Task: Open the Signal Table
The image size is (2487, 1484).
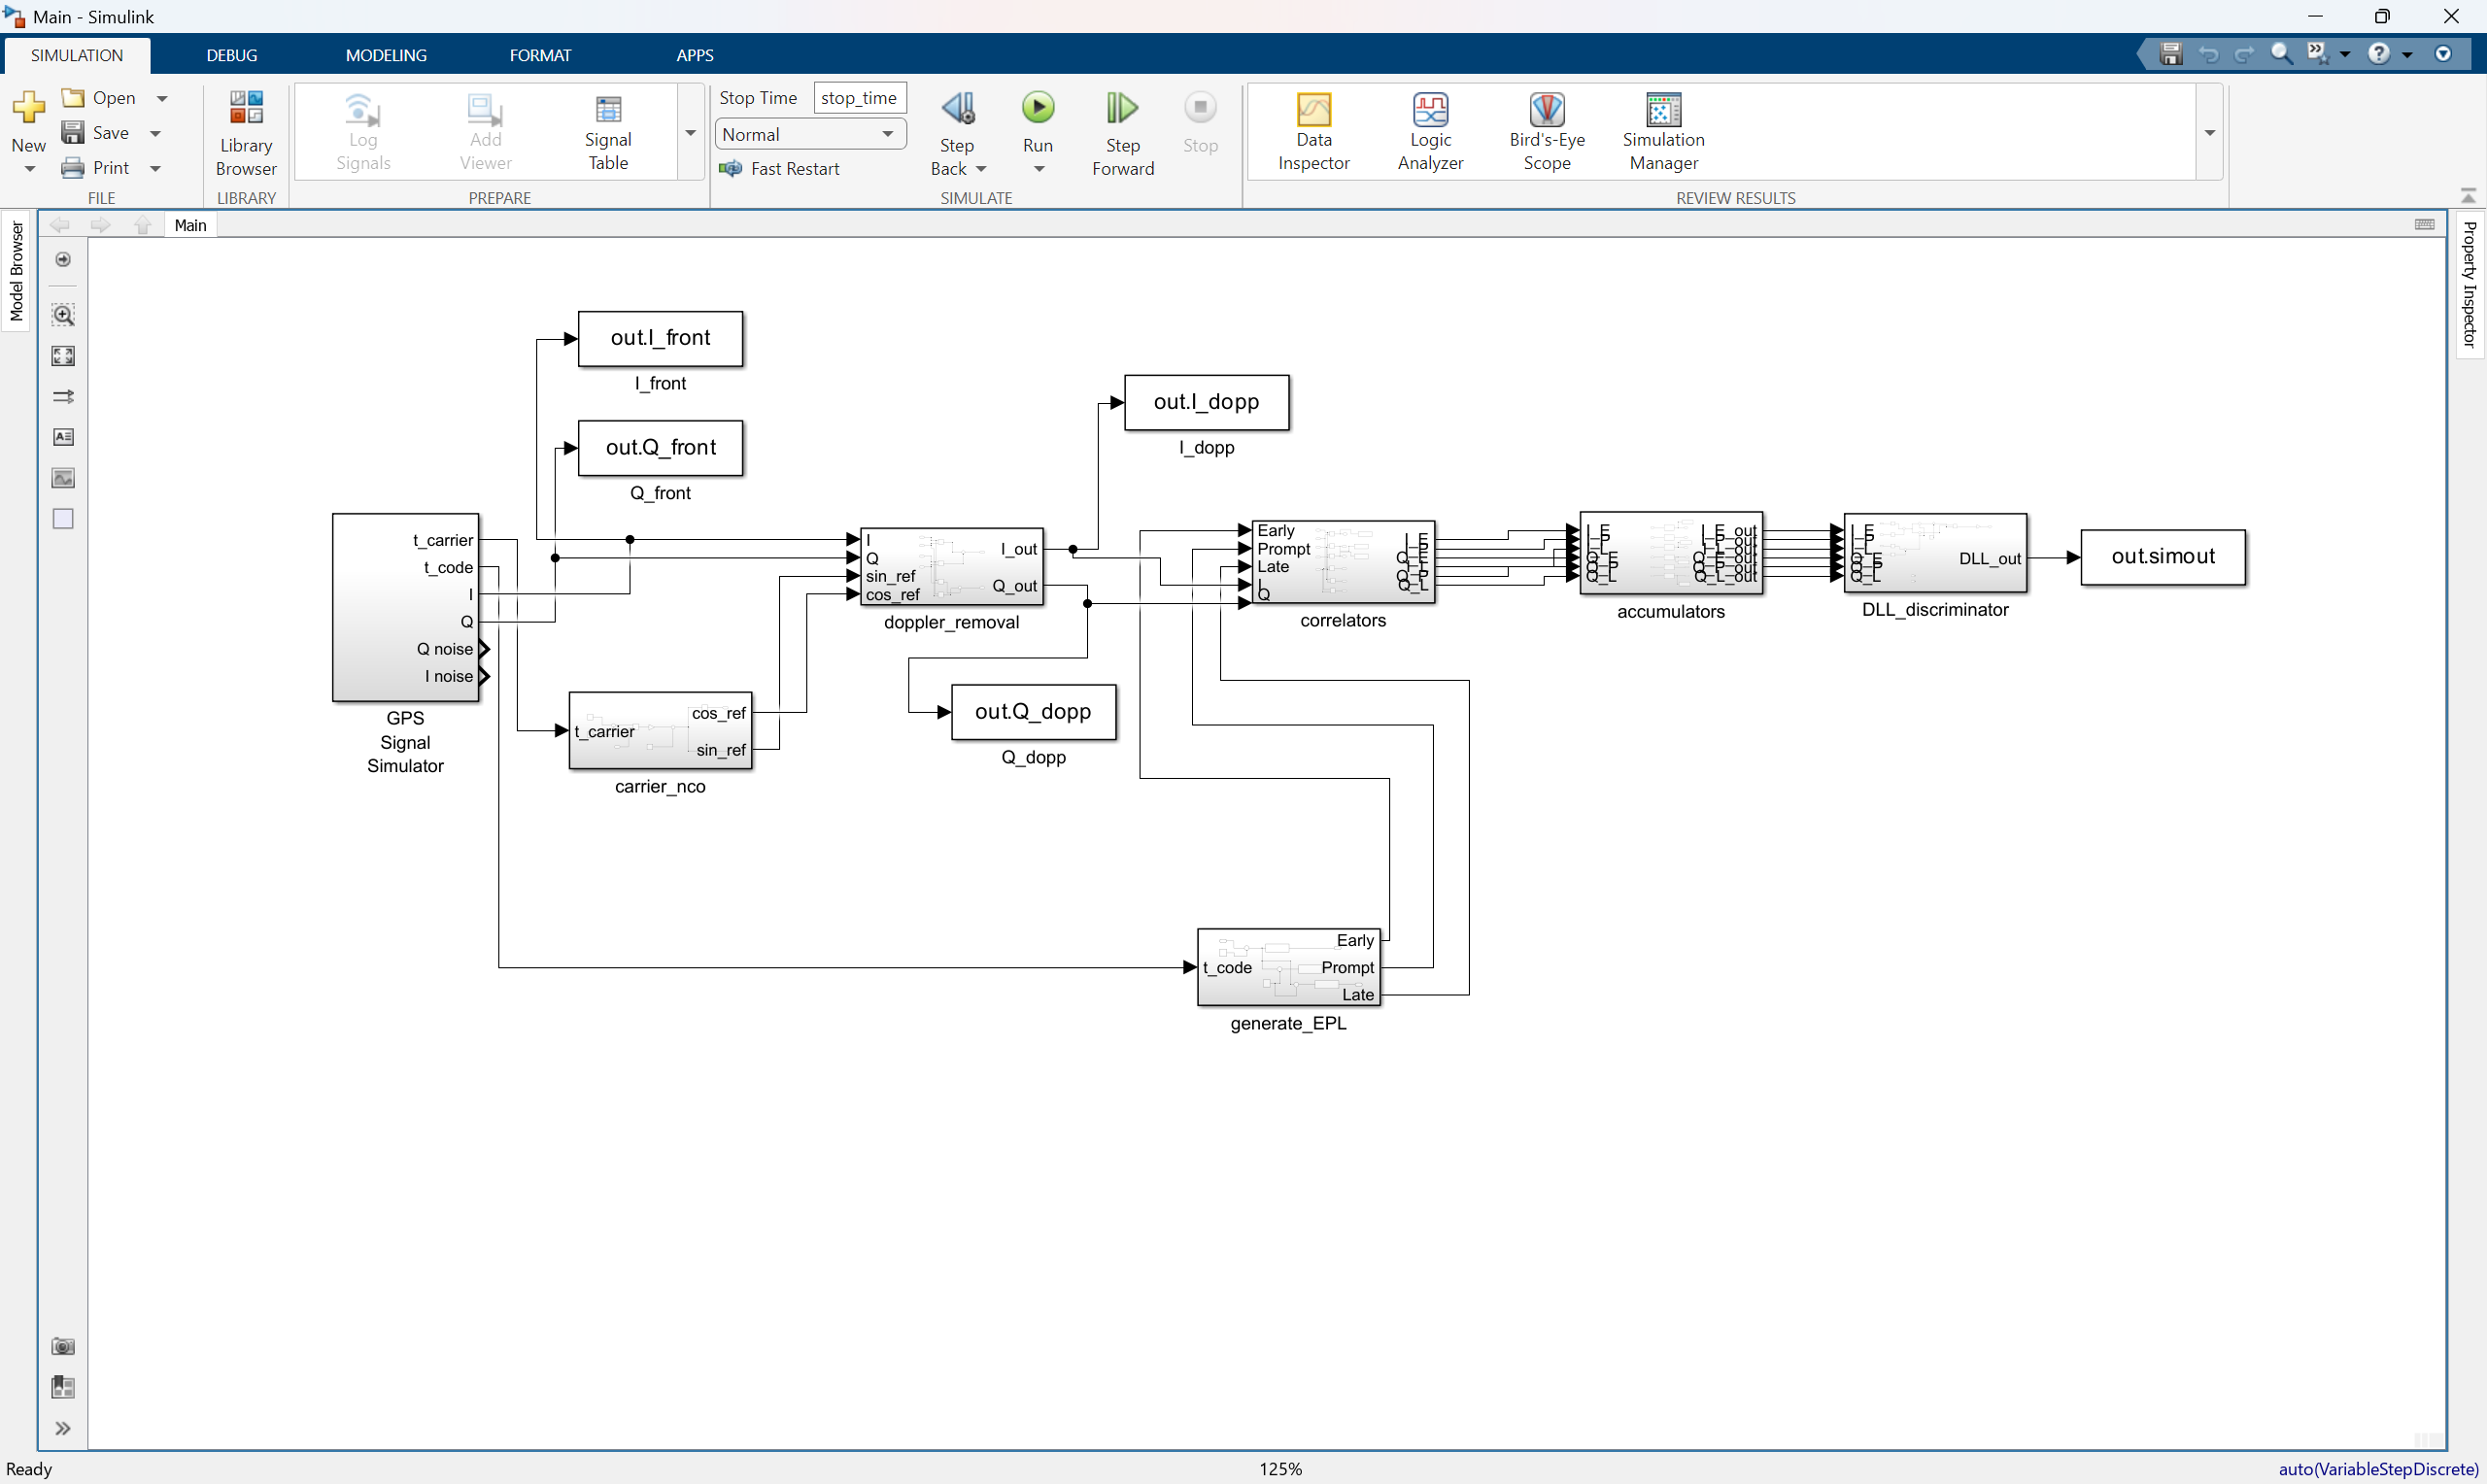Action: coord(608,133)
